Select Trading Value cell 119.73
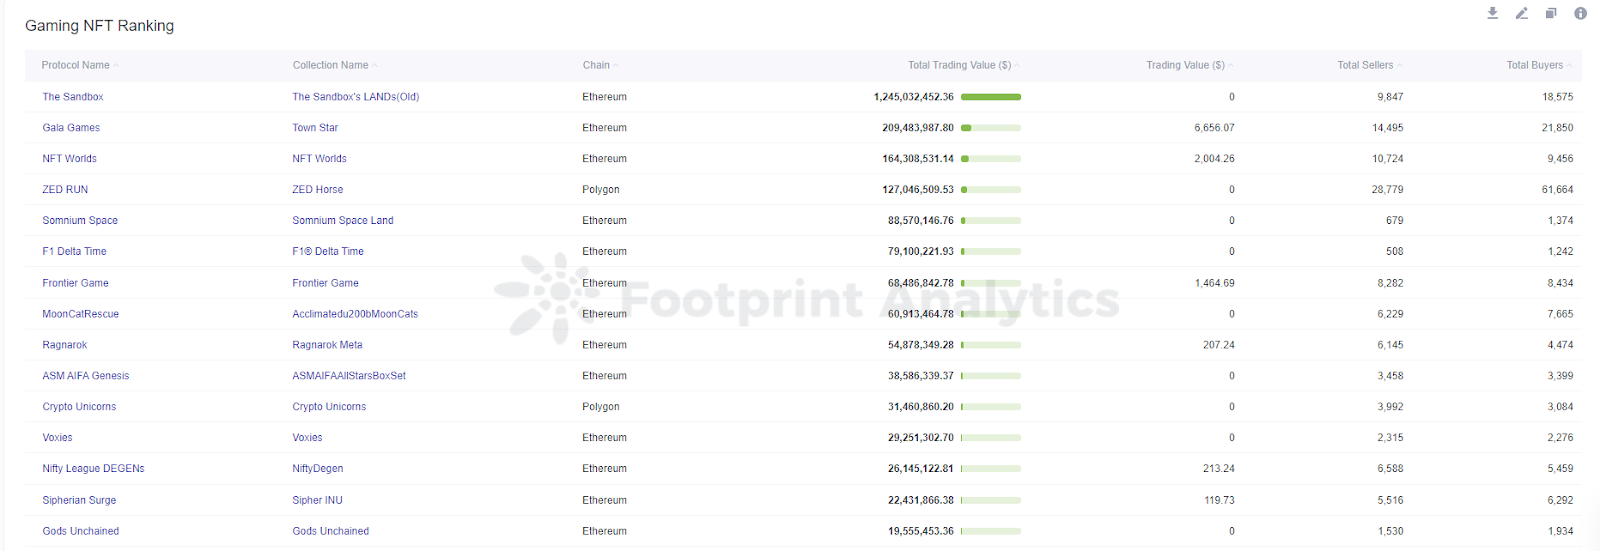Image resolution: width=1600 pixels, height=551 pixels. click(1219, 501)
